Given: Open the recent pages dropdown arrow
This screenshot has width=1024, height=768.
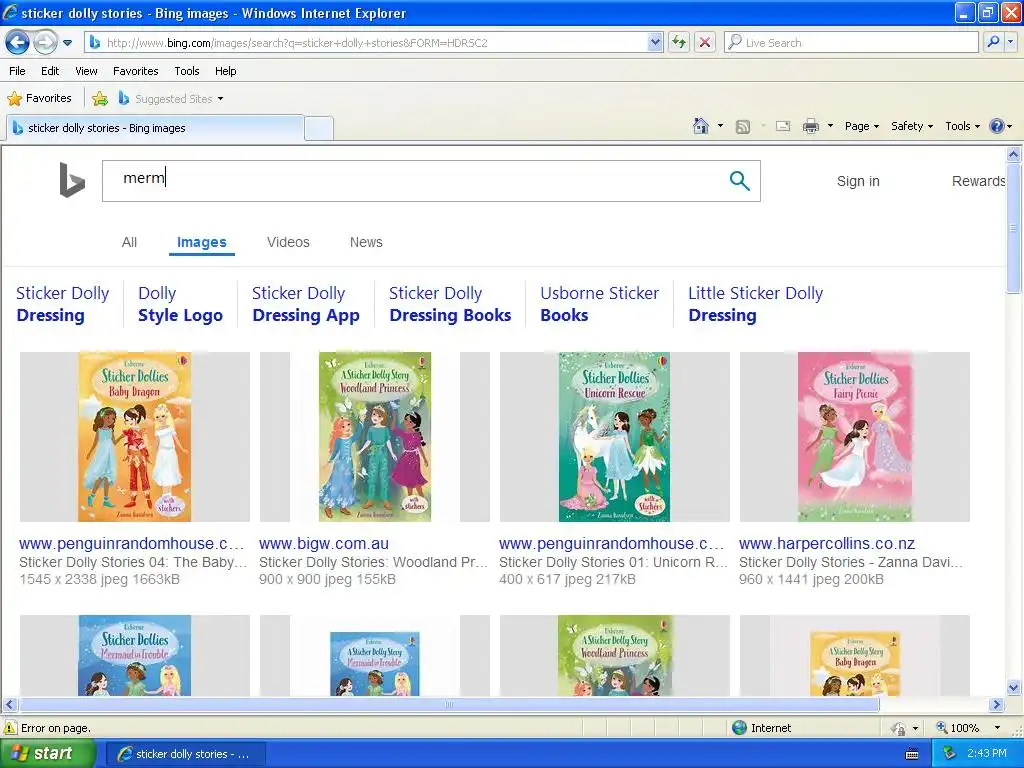Looking at the screenshot, I should [x=67, y=43].
